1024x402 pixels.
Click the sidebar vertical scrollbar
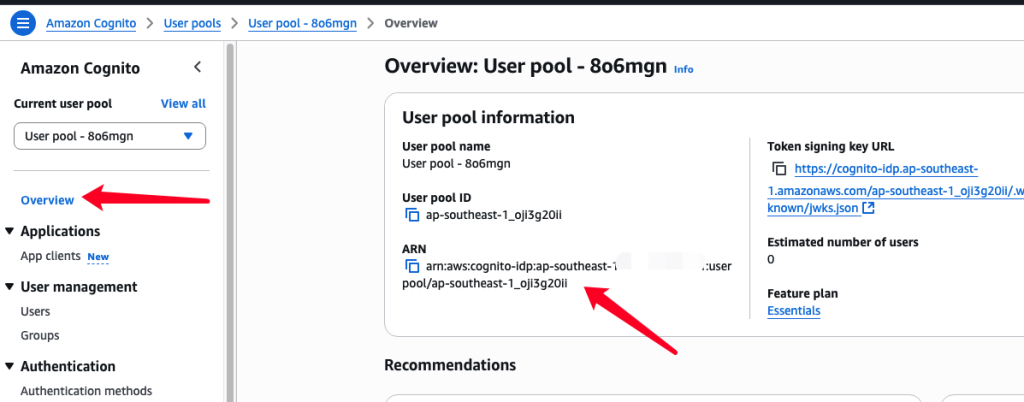pyautogui.click(x=229, y=222)
